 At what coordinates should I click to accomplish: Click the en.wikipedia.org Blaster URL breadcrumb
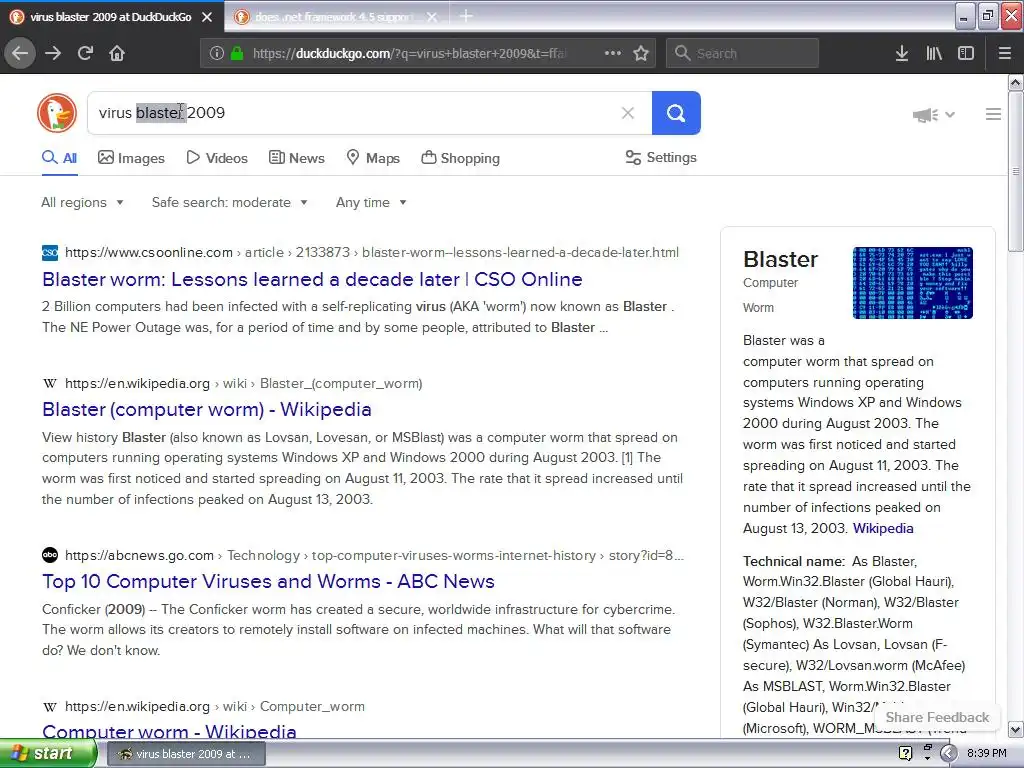point(244,383)
